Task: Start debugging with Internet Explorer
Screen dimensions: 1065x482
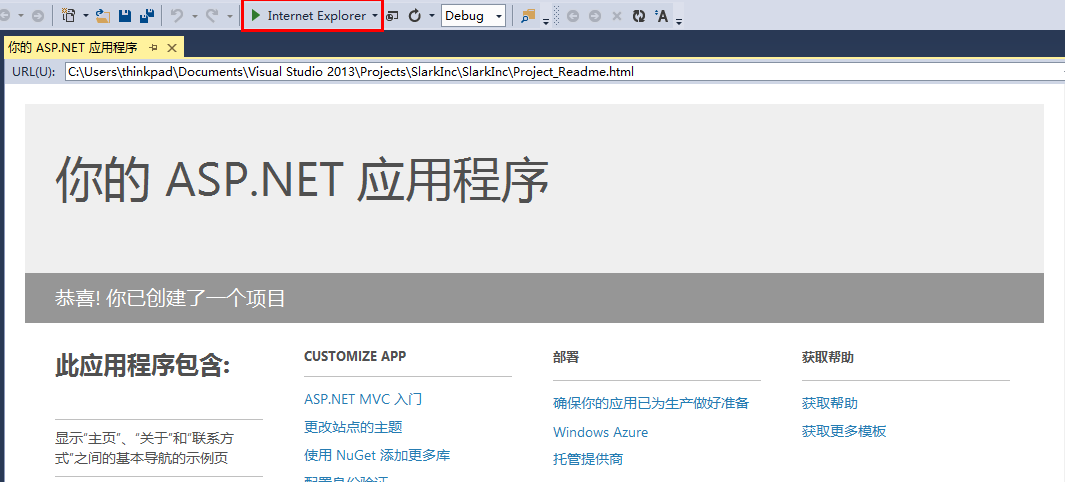Action: 308,16
